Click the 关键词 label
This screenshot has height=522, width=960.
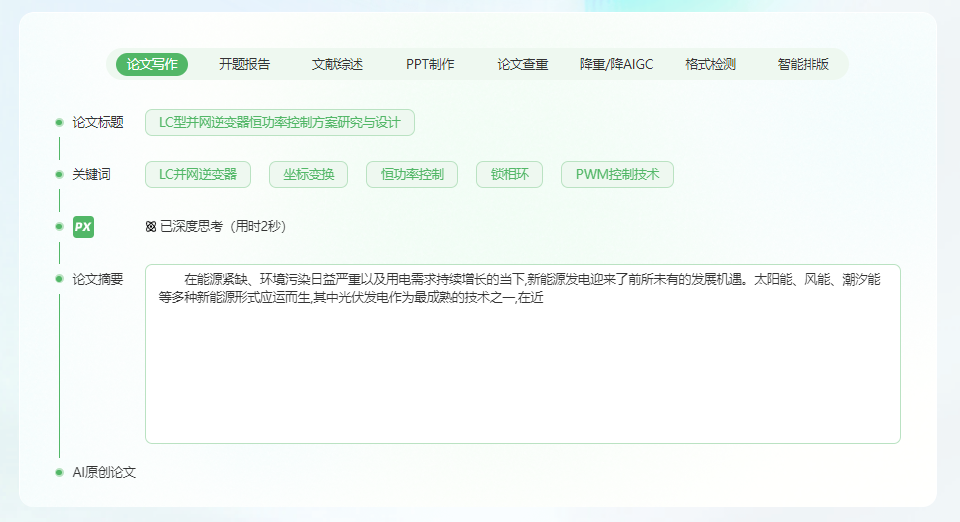click(x=91, y=174)
